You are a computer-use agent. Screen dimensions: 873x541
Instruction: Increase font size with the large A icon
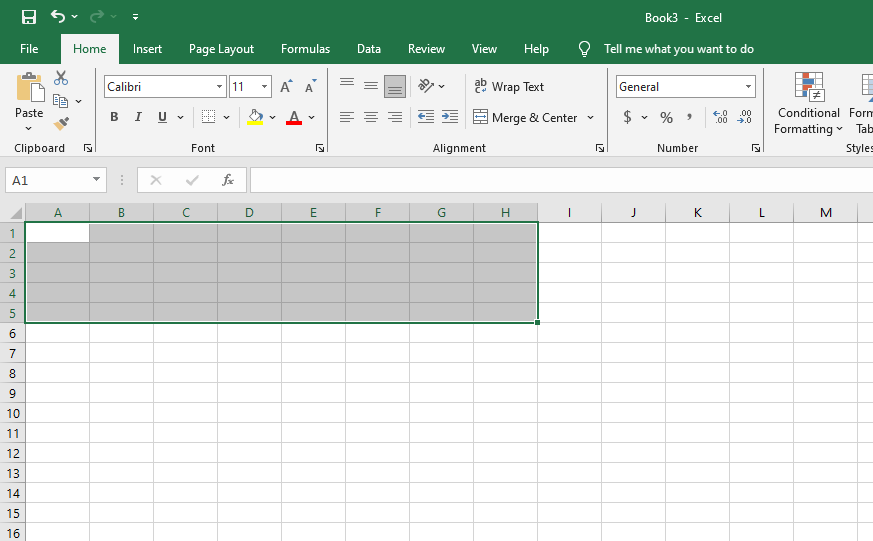[286, 86]
